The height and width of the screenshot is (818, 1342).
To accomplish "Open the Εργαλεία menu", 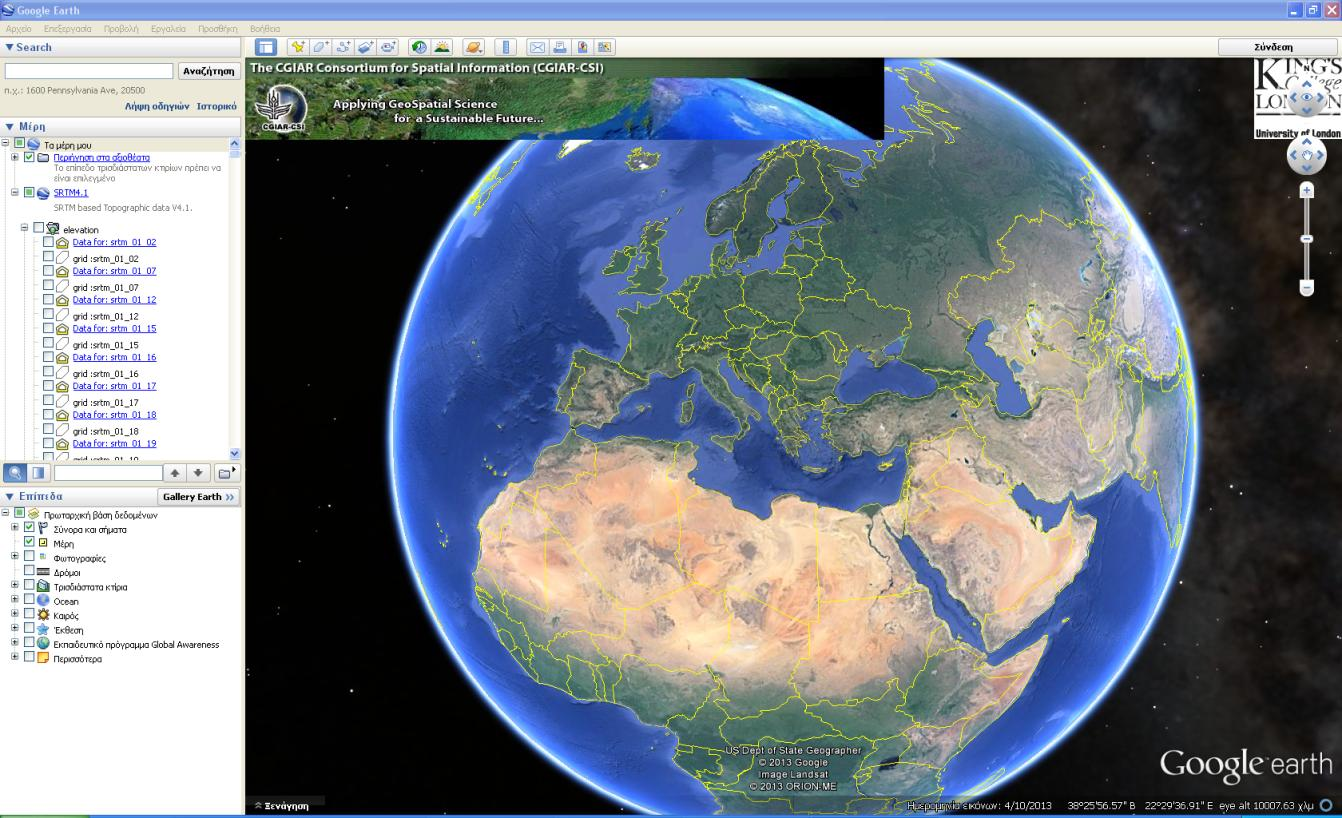I will (x=170, y=29).
